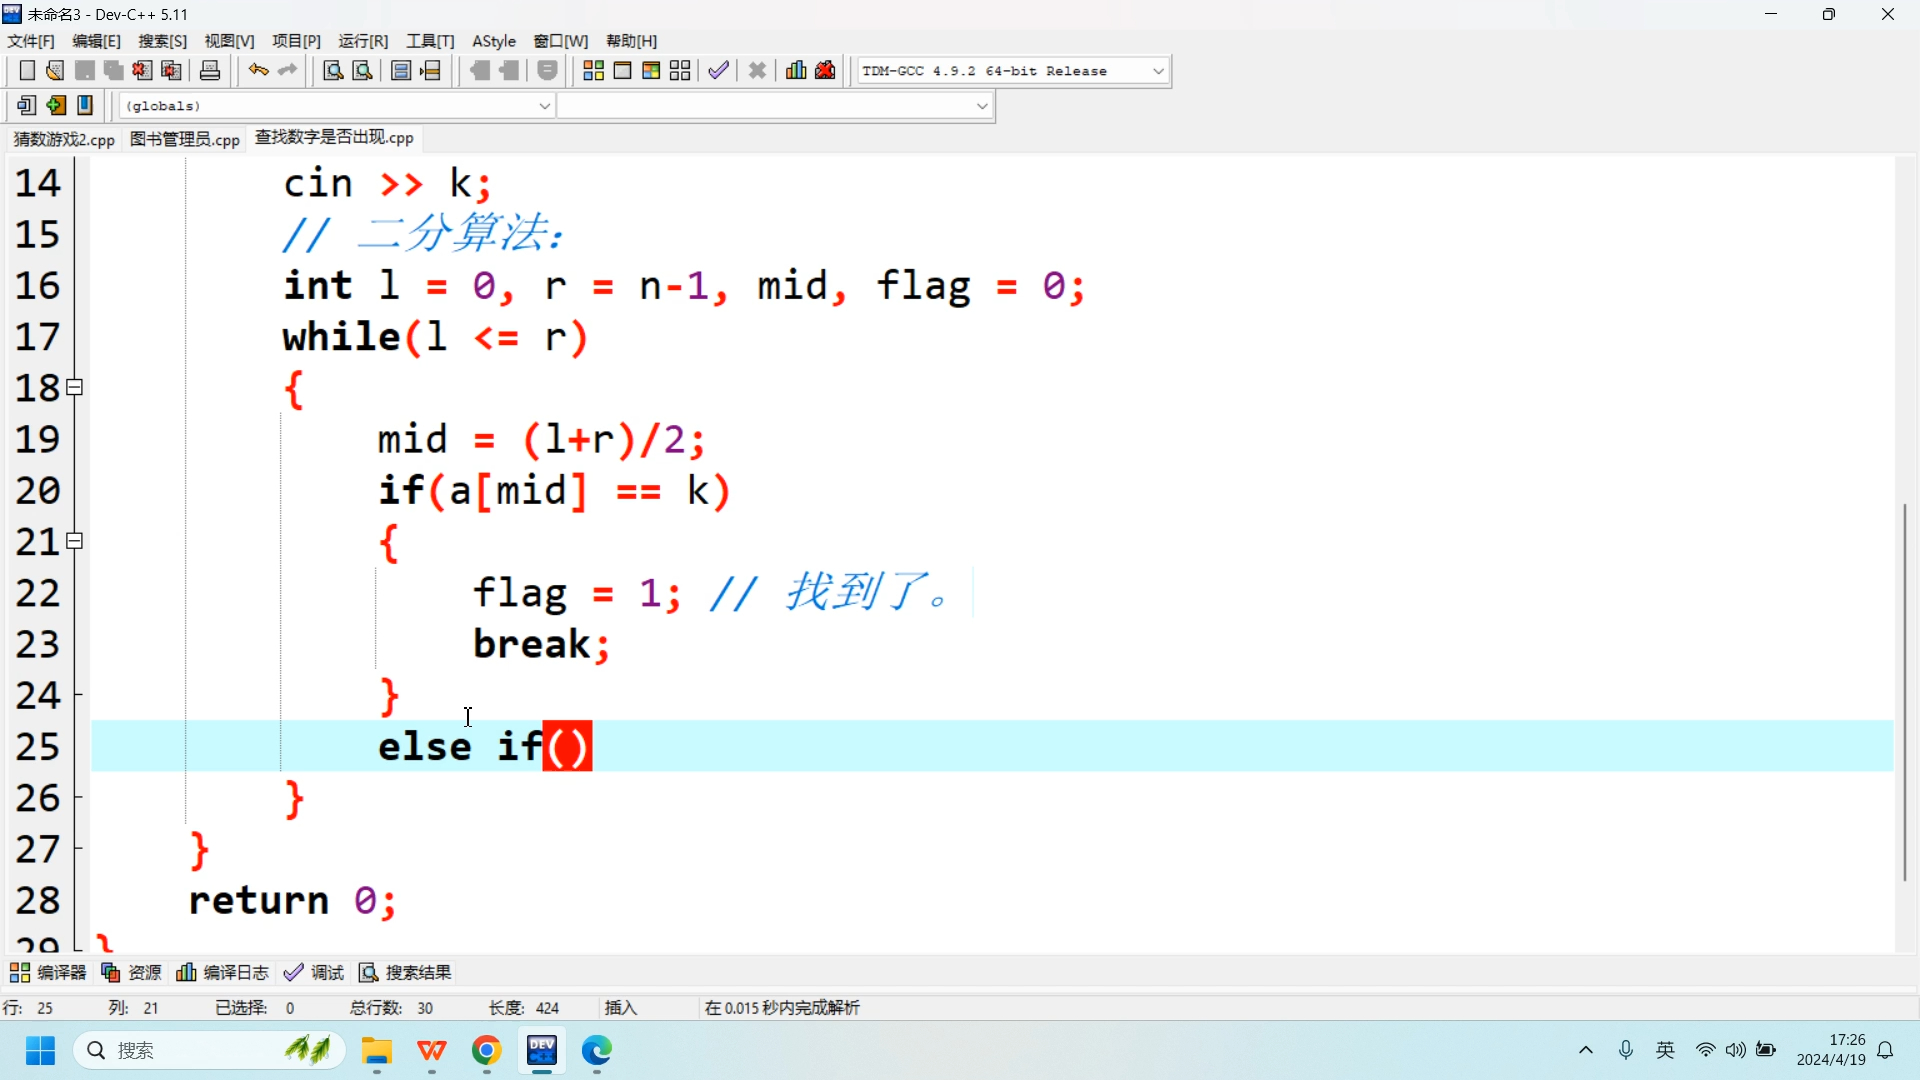This screenshot has width=1920, height=1080.
Task: Click the Compile and Run icon
Action: pyautogui.click(x=651, y=71)
